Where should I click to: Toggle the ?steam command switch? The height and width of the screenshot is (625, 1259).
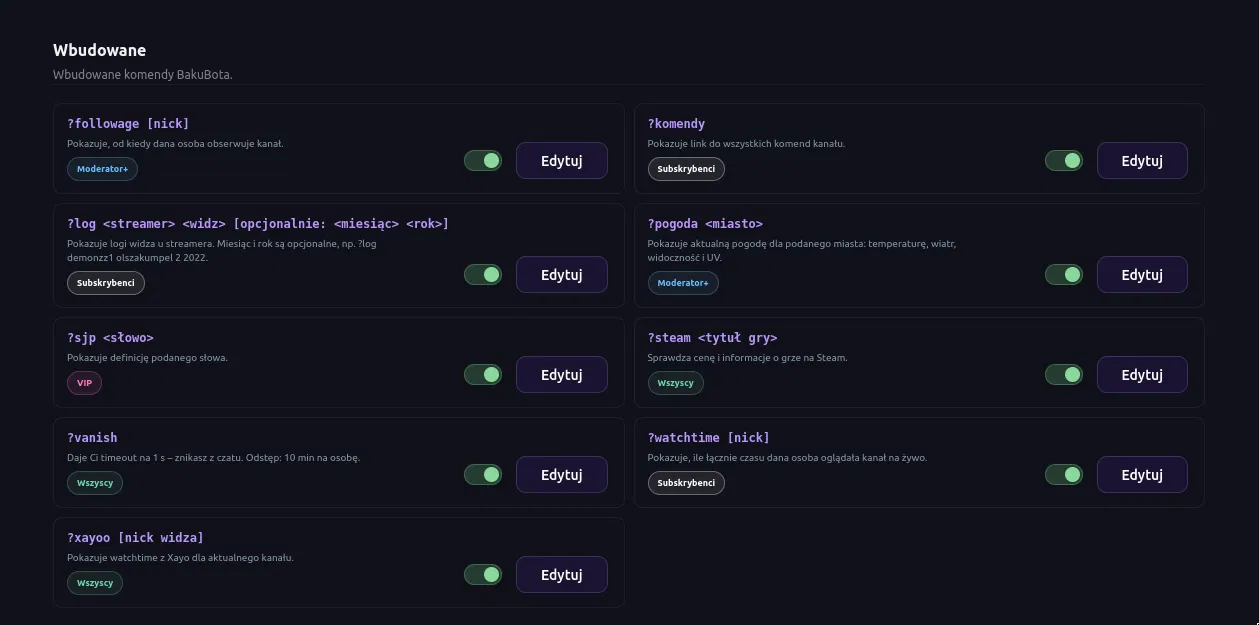point(1064,374)
